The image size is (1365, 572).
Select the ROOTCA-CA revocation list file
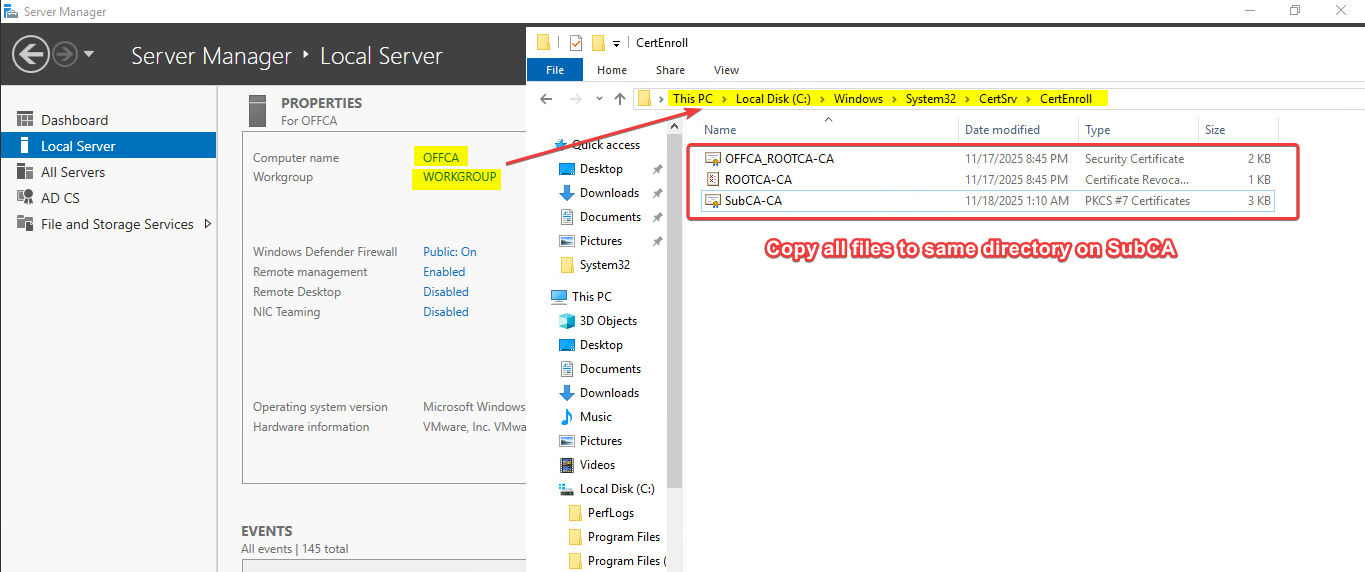pos(758,180)
